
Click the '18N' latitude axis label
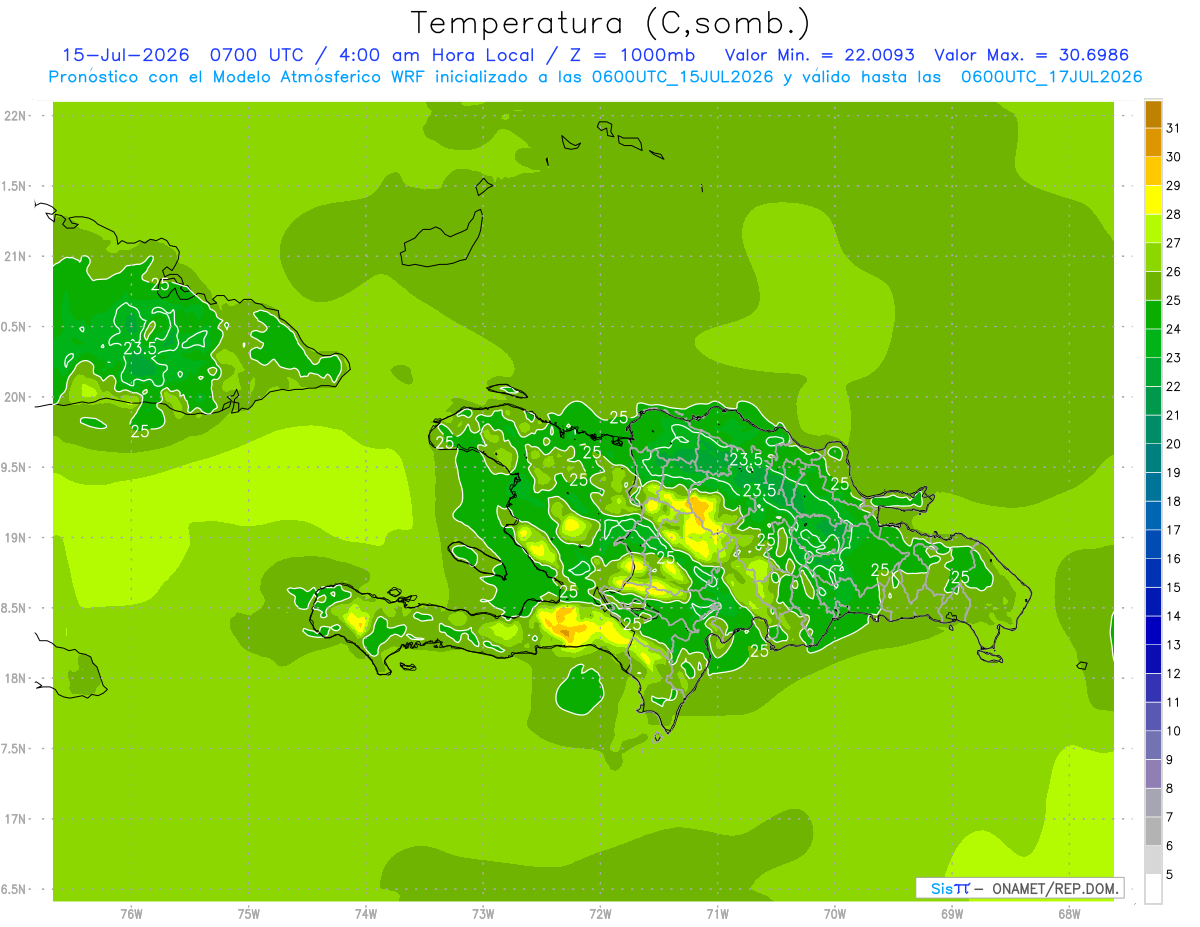pyautogui.click(x=15, y=679)
